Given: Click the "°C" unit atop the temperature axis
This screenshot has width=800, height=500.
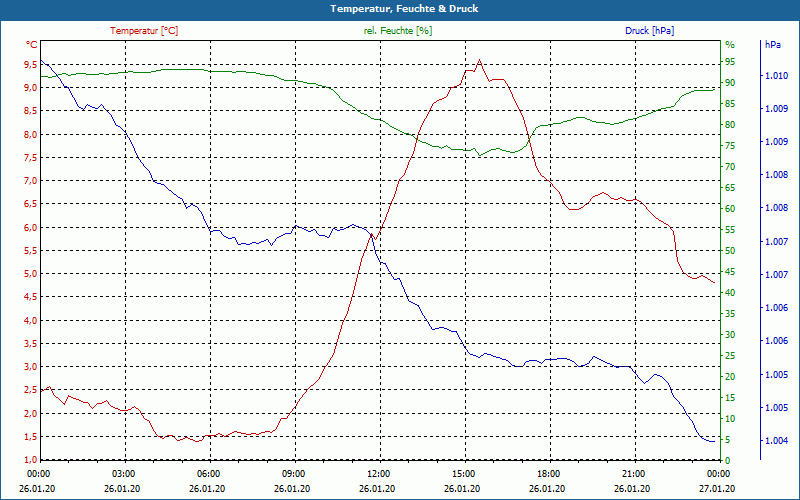Looking at the screenshot, I should 32,45.
